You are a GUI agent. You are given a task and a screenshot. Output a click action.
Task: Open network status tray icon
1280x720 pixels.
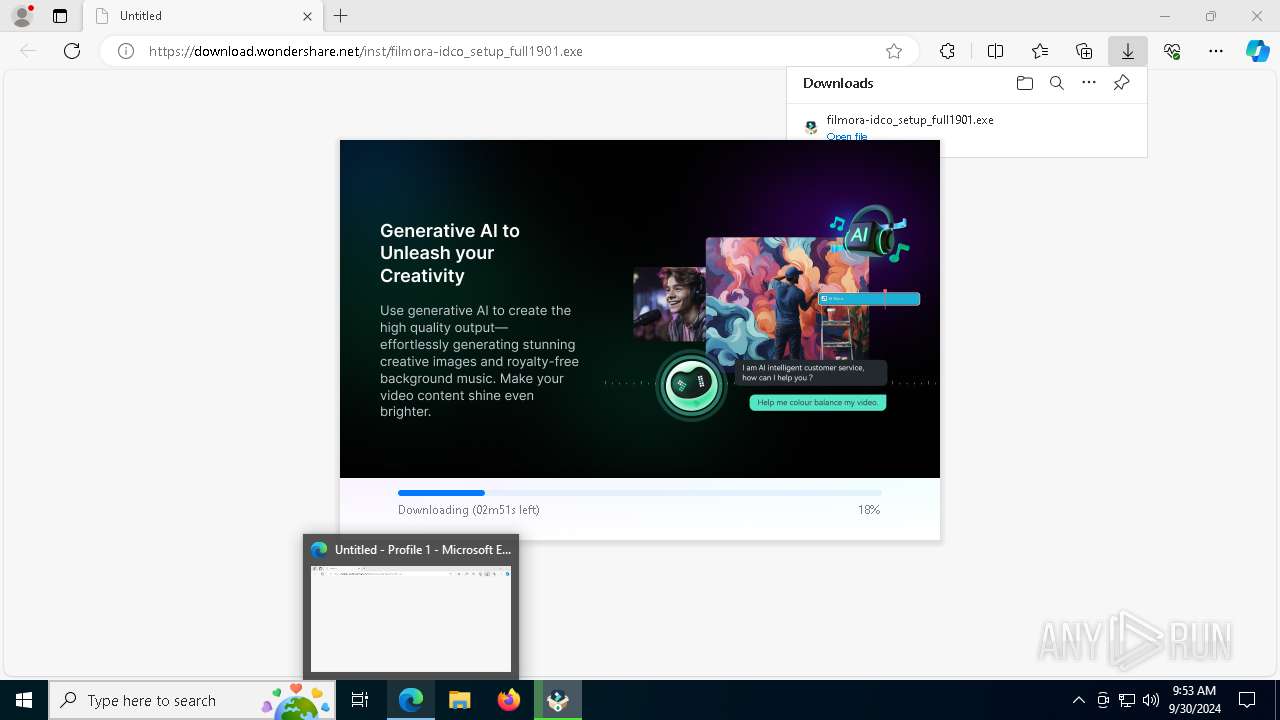tap(1127, 700)
